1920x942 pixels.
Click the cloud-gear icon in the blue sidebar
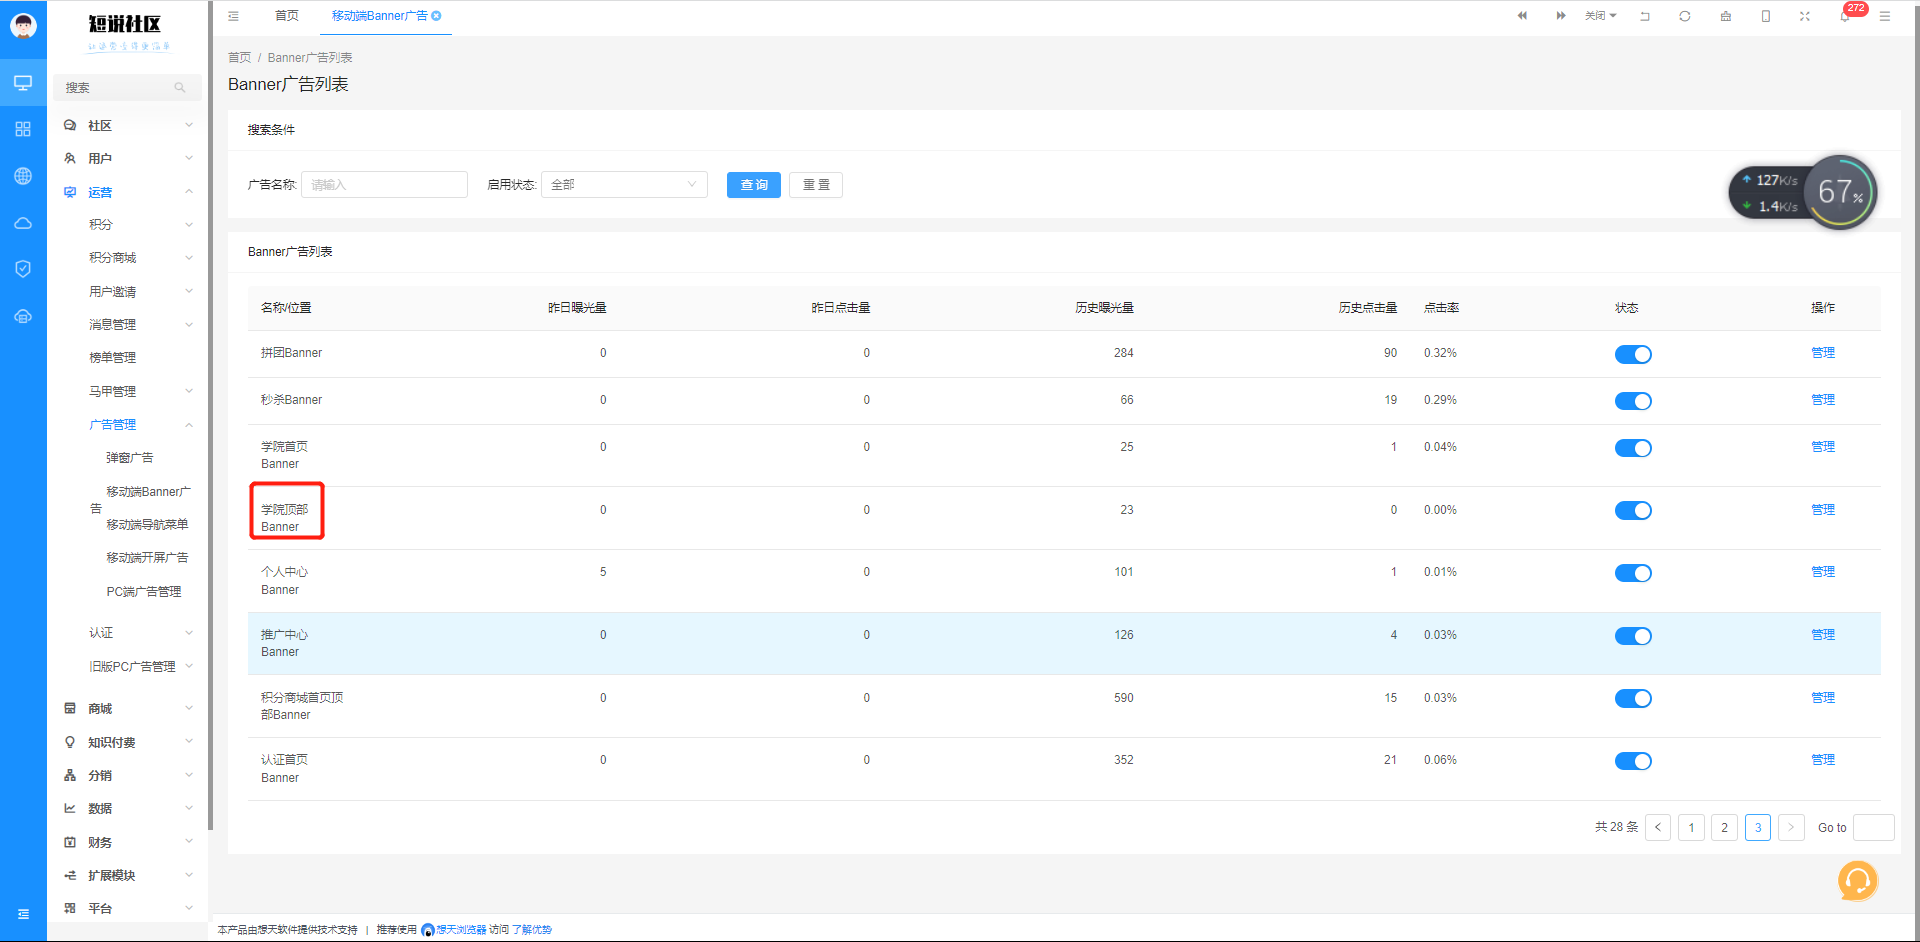coord(23,316)
